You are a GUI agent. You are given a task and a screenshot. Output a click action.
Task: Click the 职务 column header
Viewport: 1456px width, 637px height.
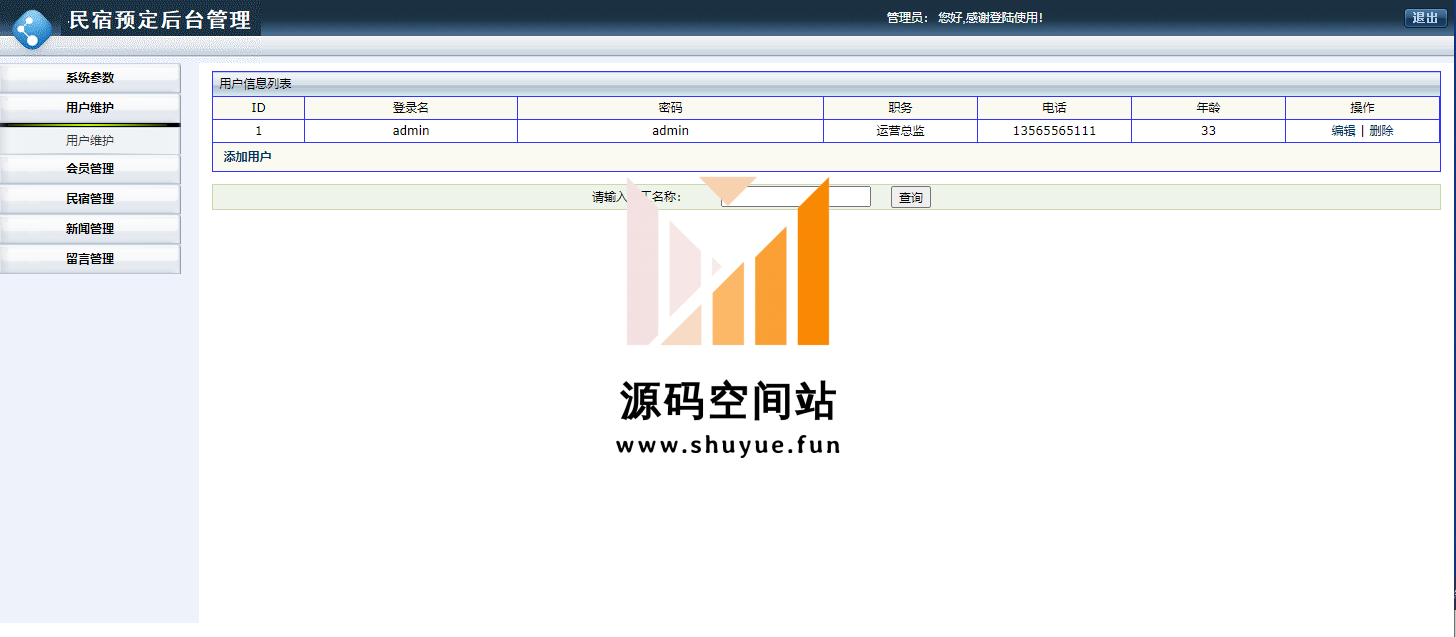pyautogui.click(x=900, y=108)
